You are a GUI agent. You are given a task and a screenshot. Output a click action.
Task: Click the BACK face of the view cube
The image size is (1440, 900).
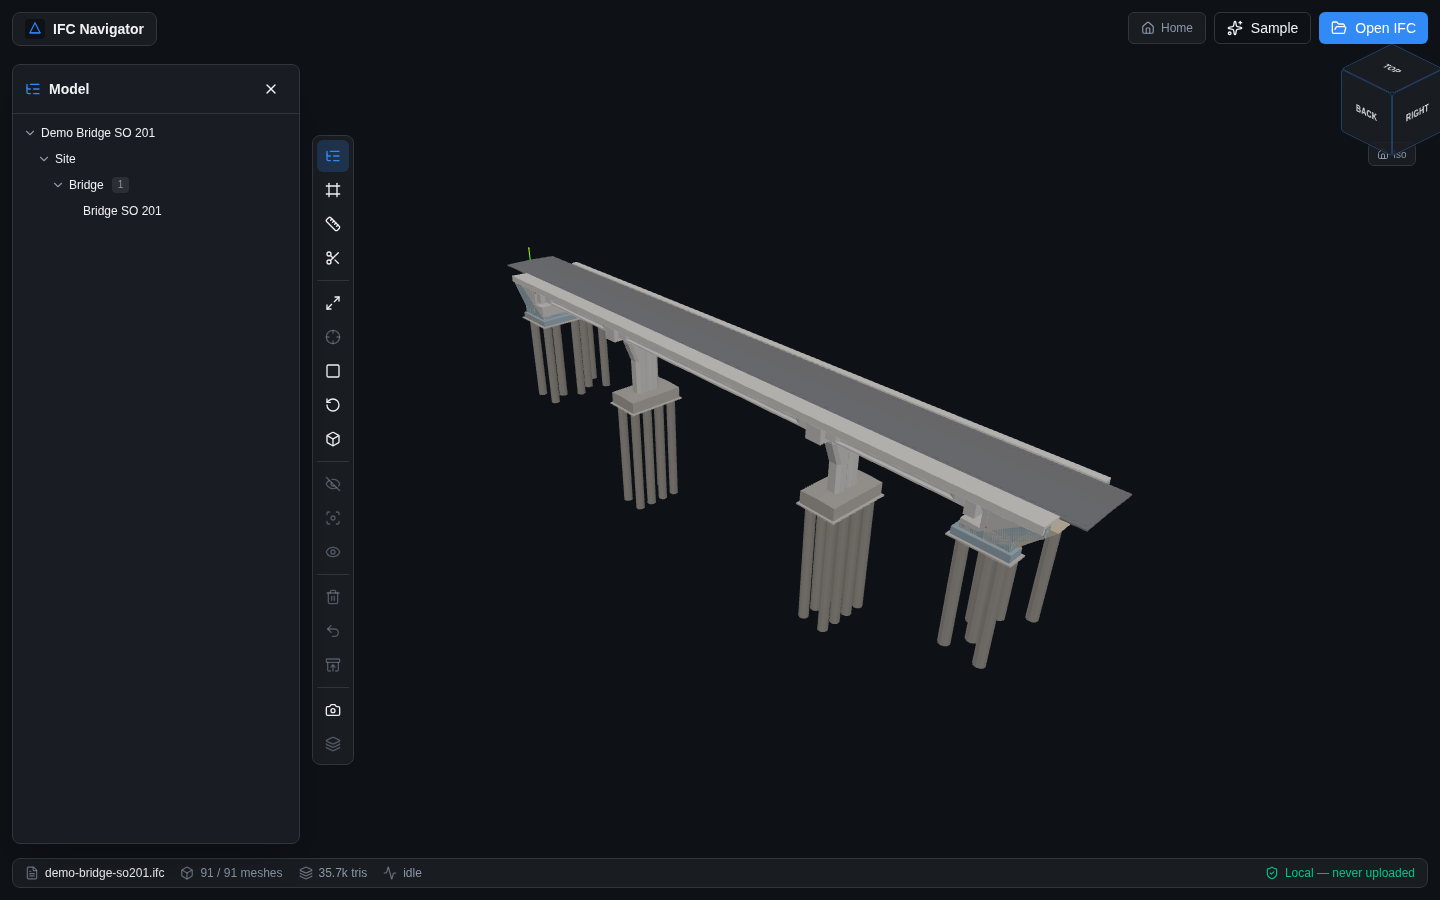point(1366,112)
